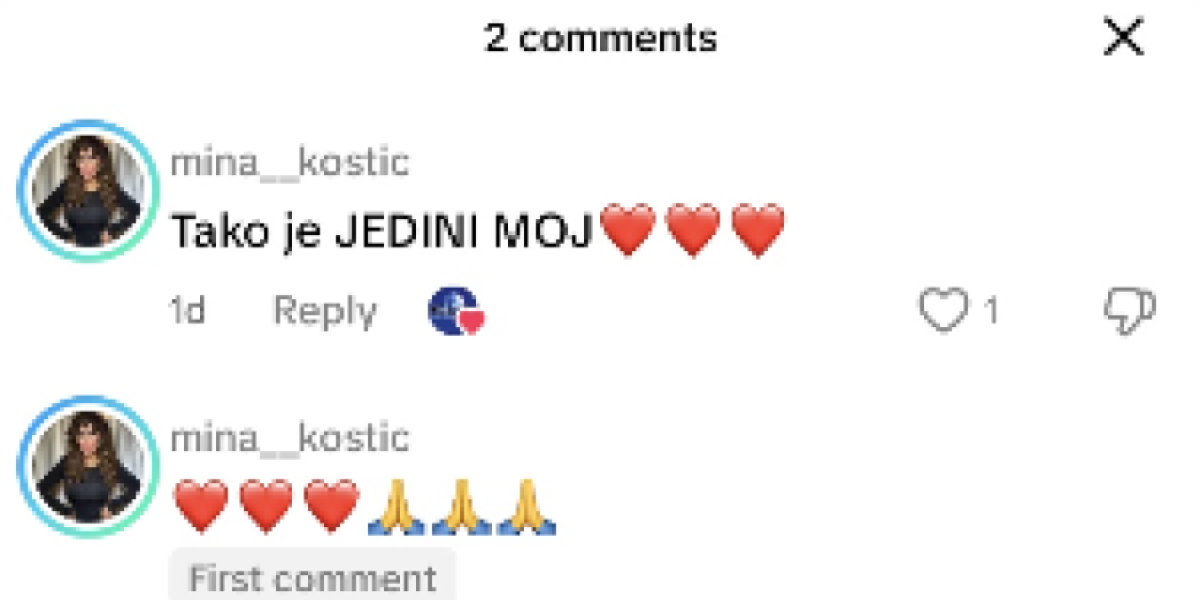
Task: Click the "2 comments" header title
Action: point(601,38)
